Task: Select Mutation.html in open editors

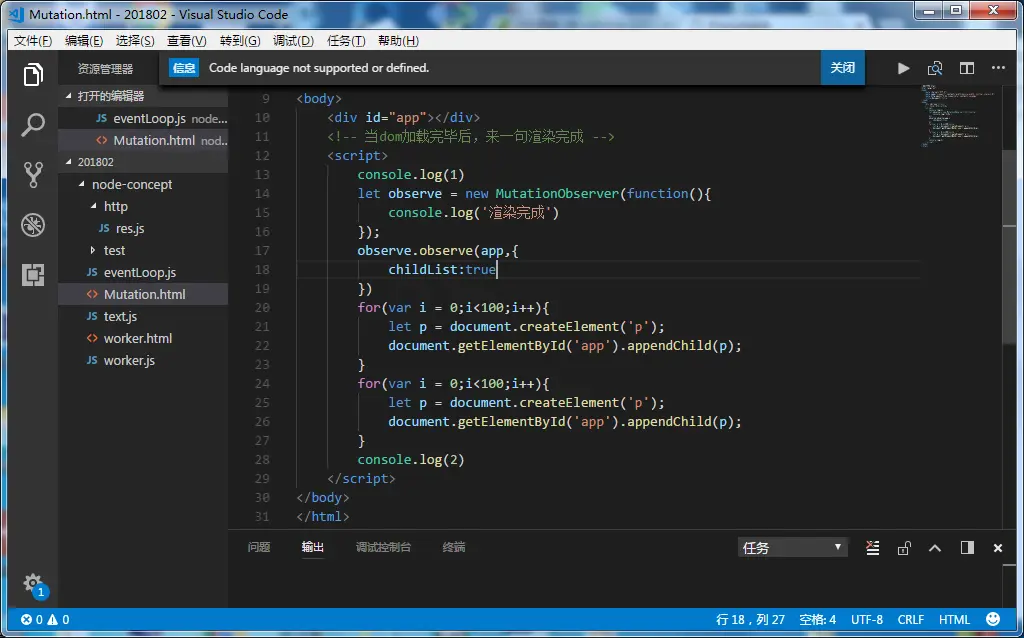Action: click(143, 140)
